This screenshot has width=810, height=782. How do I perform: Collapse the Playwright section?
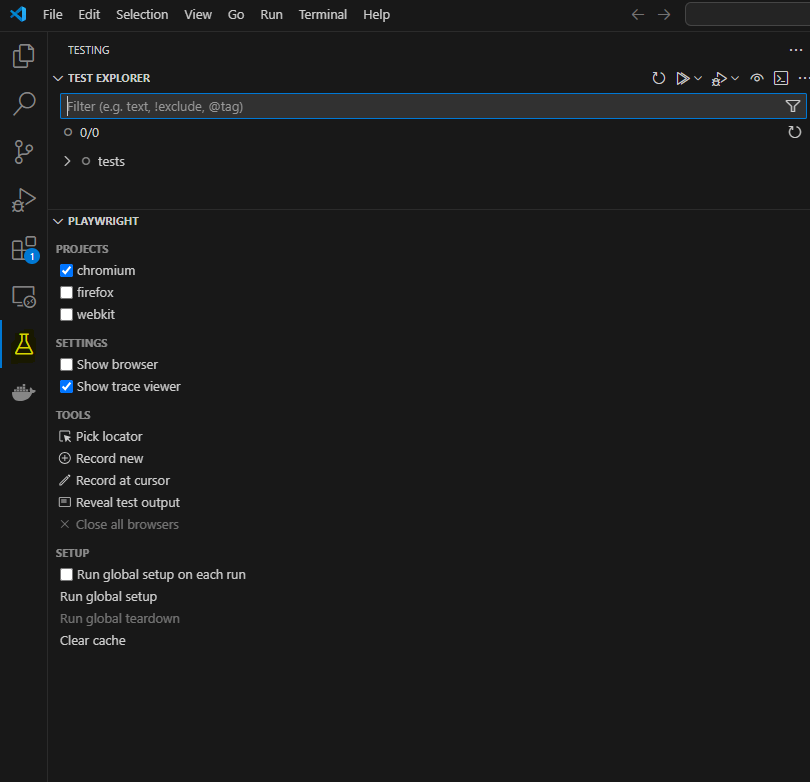(58, 221)
